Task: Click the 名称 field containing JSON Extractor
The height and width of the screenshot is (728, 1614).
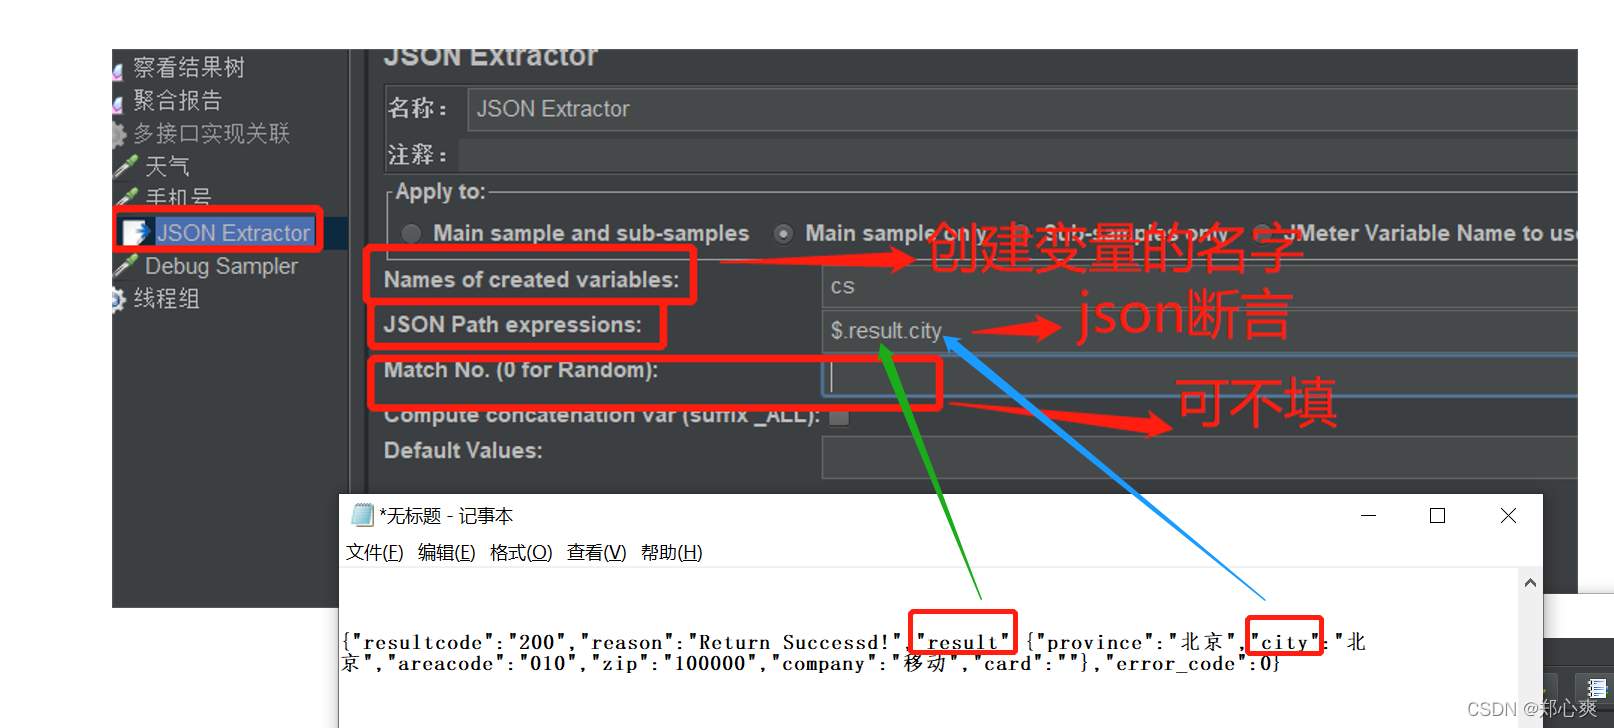Action: [1022, 109]
